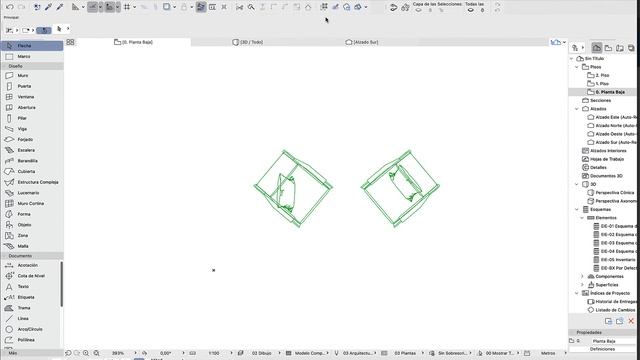Select the Malla mesh tool
This screenshot has width=640, height=360.
coord(32,246)
